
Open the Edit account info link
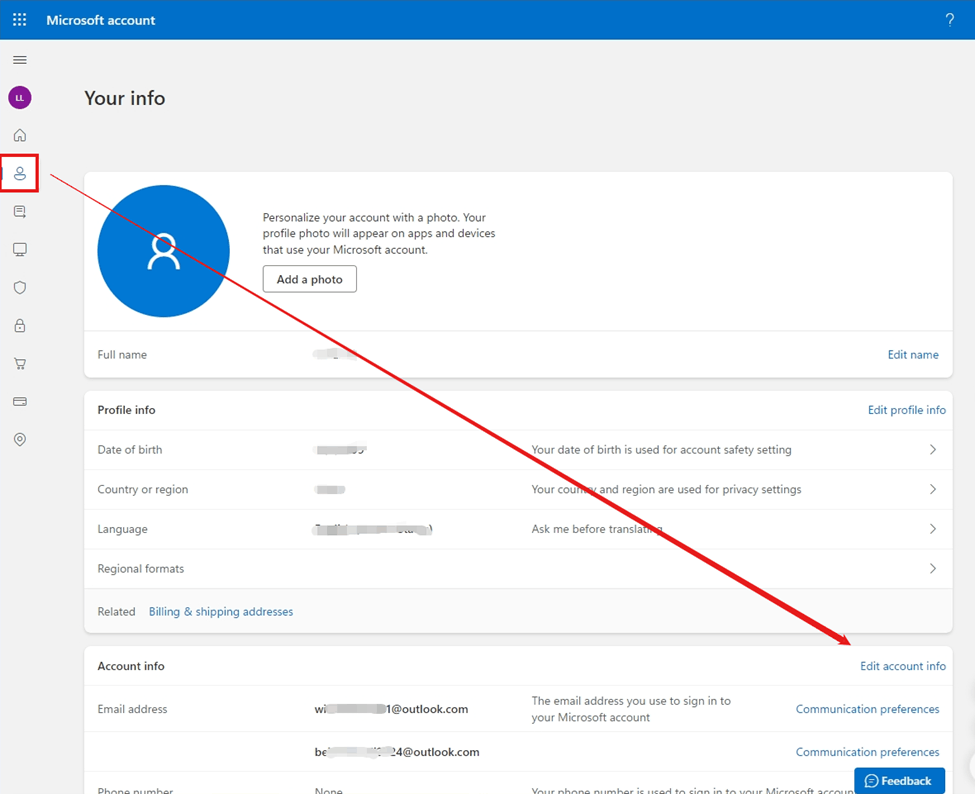903,665
